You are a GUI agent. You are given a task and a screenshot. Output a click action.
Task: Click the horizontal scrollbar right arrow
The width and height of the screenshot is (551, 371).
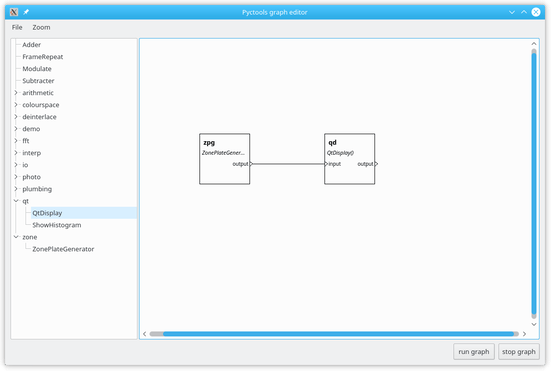coord(524,334)
